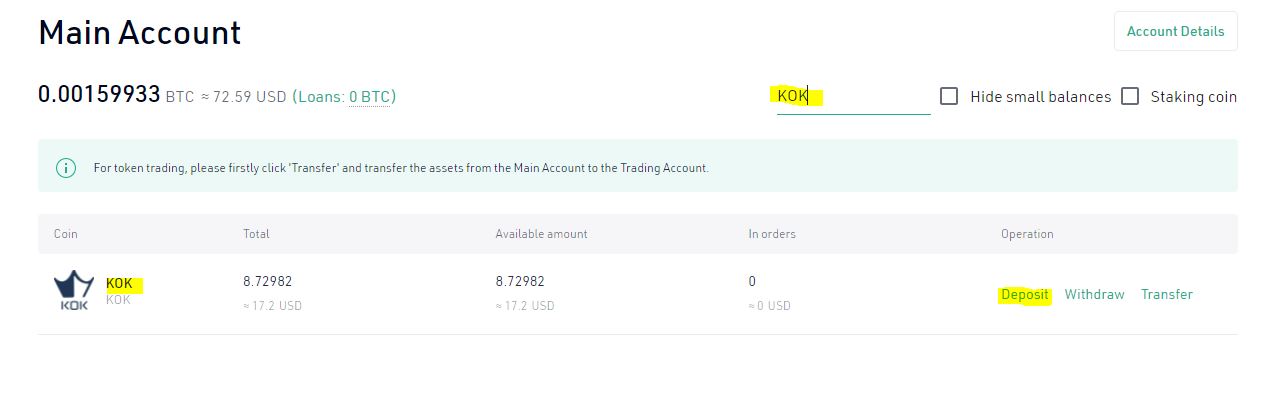Transfer KOK to the Trading Account
This screenshot has height=412, width=1273.
pyautogui.click(x=1166, y=295)
